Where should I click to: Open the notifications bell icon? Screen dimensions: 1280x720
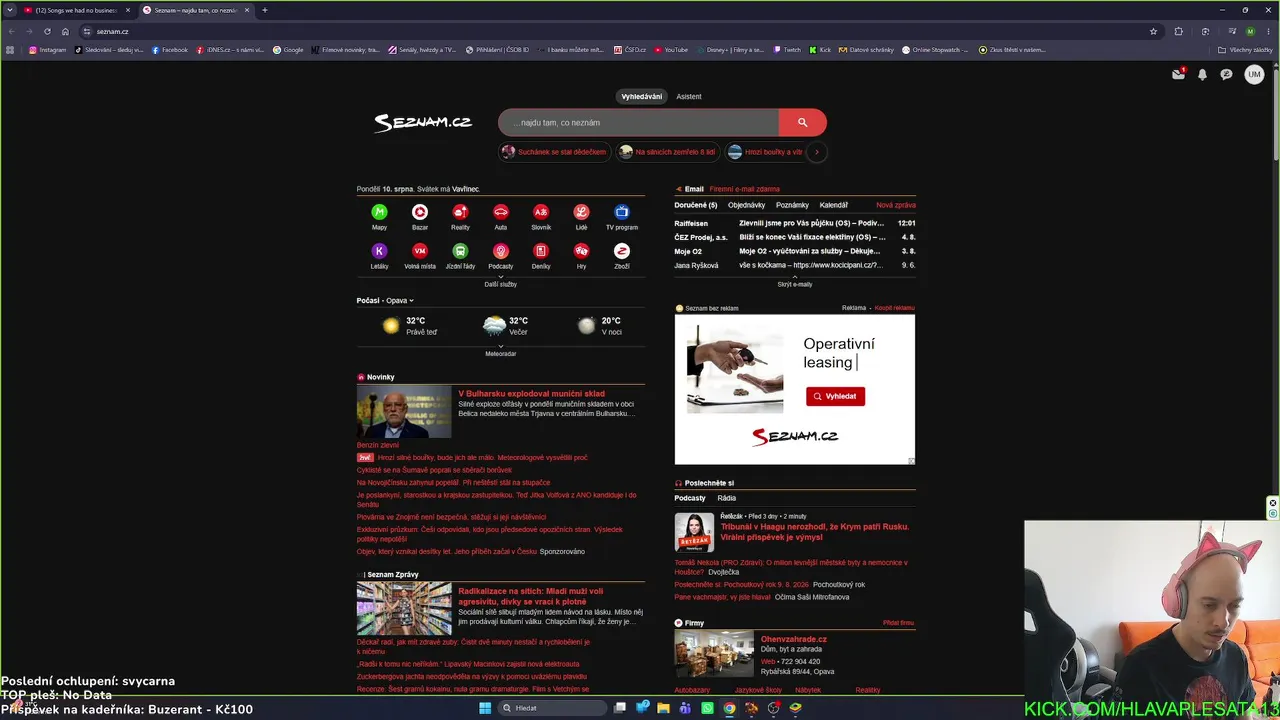pos(1202,74)
